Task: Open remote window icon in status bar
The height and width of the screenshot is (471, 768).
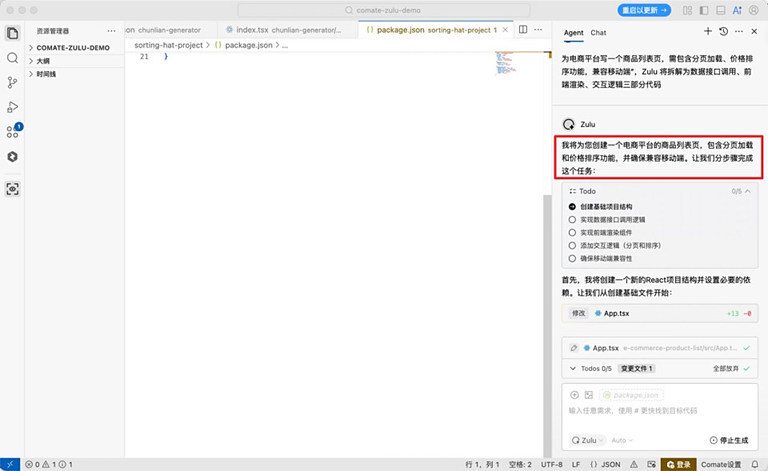Action: pyautogui.click(x=10, y=464)
